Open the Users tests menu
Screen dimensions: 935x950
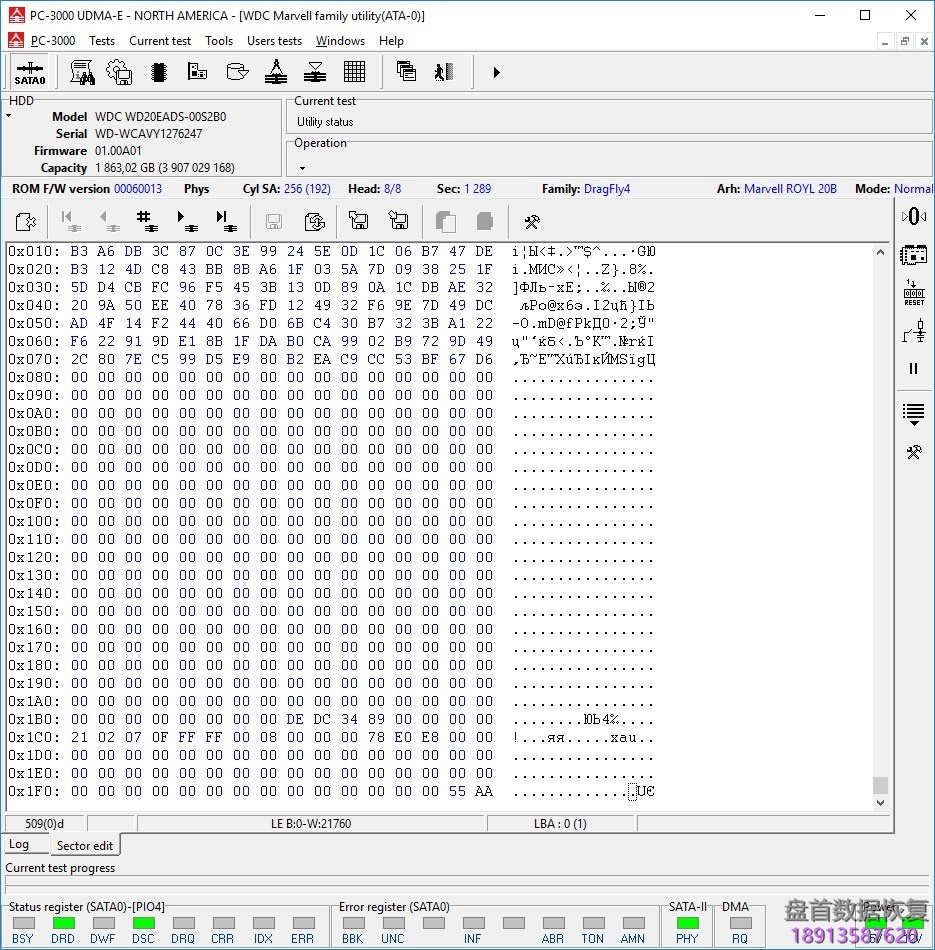click(274, 41)
